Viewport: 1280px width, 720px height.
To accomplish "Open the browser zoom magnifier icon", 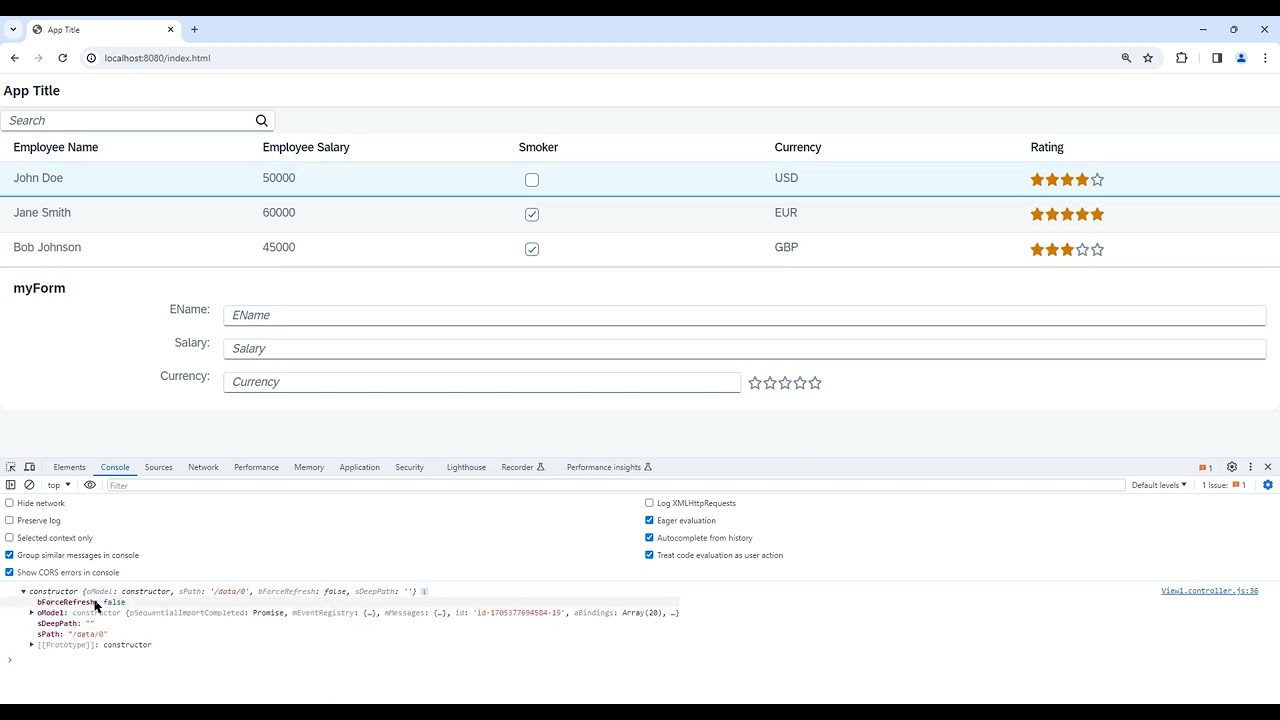I will click(x=1126, y=58).
